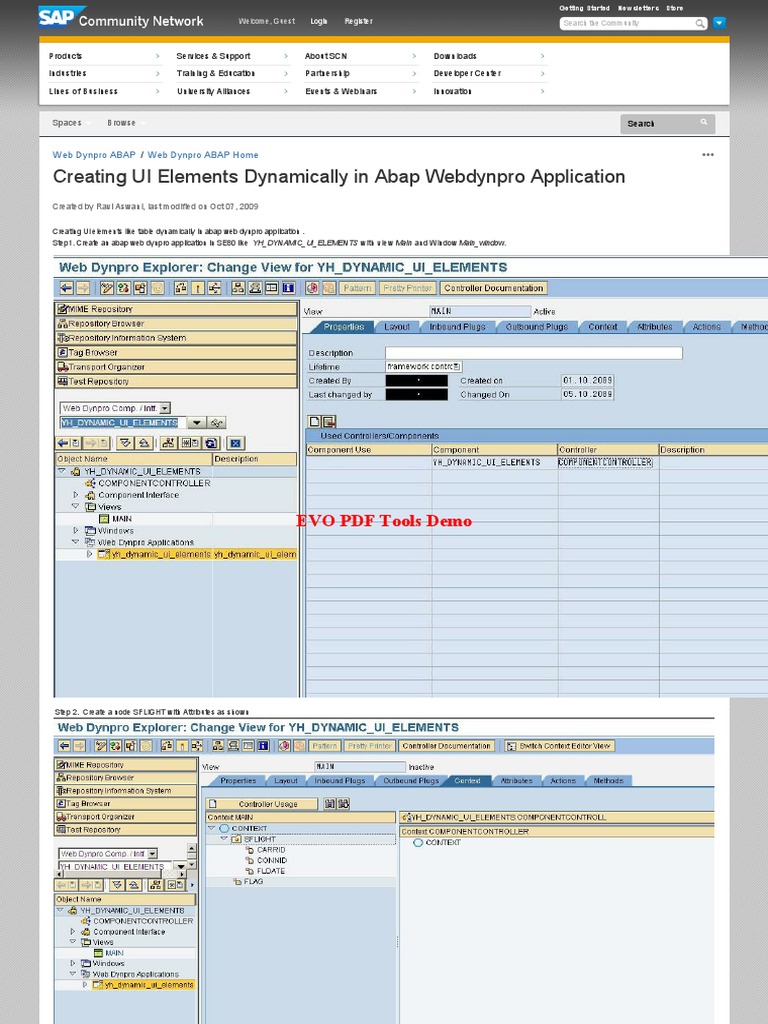Click Controller Documentation button in Step 1 screenshot
Image resolution: width=768 pixels, height=1024 pixels.
[494, 288]
